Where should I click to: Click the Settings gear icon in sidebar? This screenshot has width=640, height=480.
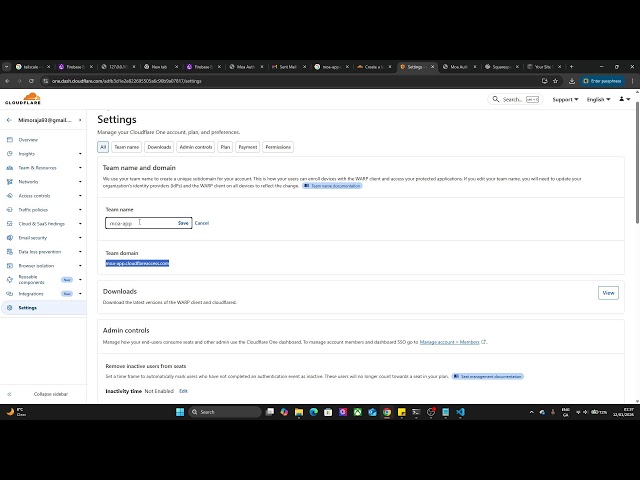[x=10, y=308]
